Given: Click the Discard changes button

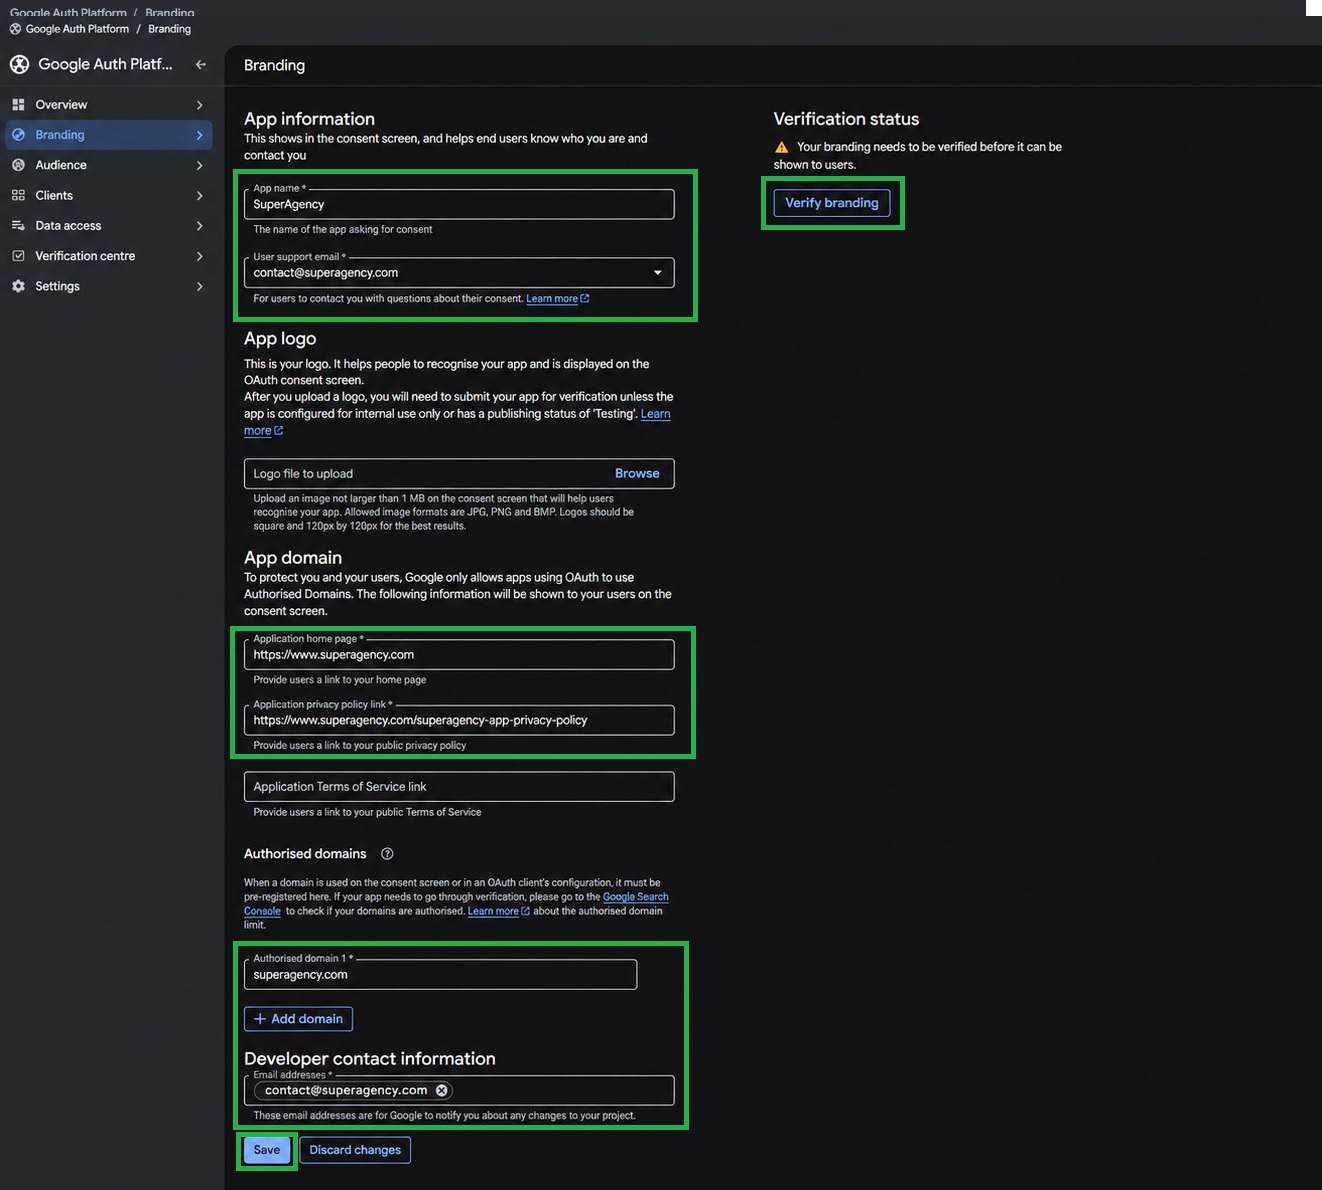Looking at the screenshot, I should click(x=355, y=1150).
